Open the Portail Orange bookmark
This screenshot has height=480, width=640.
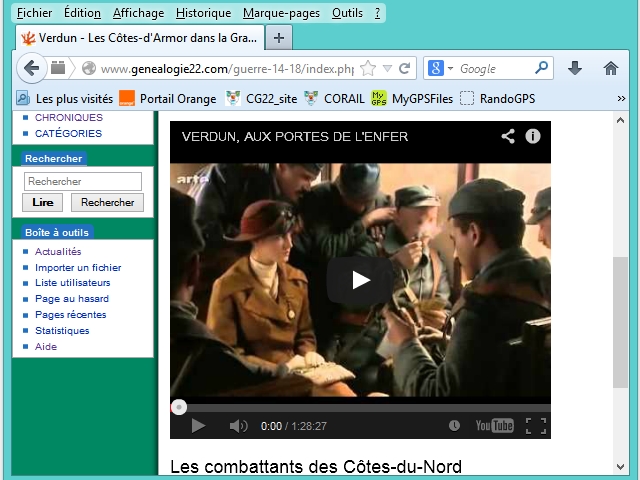[x=167, y=99]
